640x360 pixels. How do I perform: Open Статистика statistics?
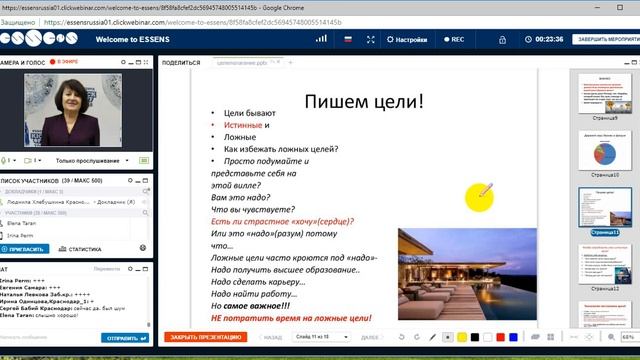click(x=80, y=249)
